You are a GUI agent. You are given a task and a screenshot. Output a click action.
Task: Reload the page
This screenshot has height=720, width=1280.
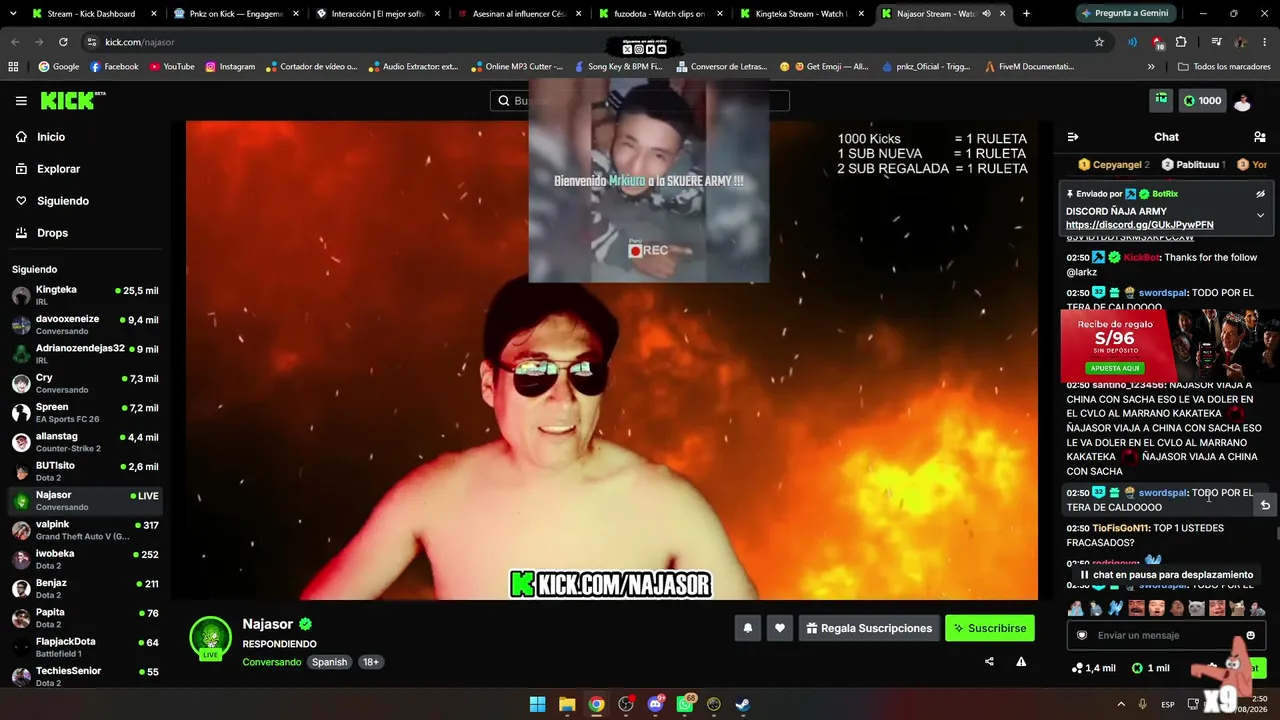click(63, 42)
